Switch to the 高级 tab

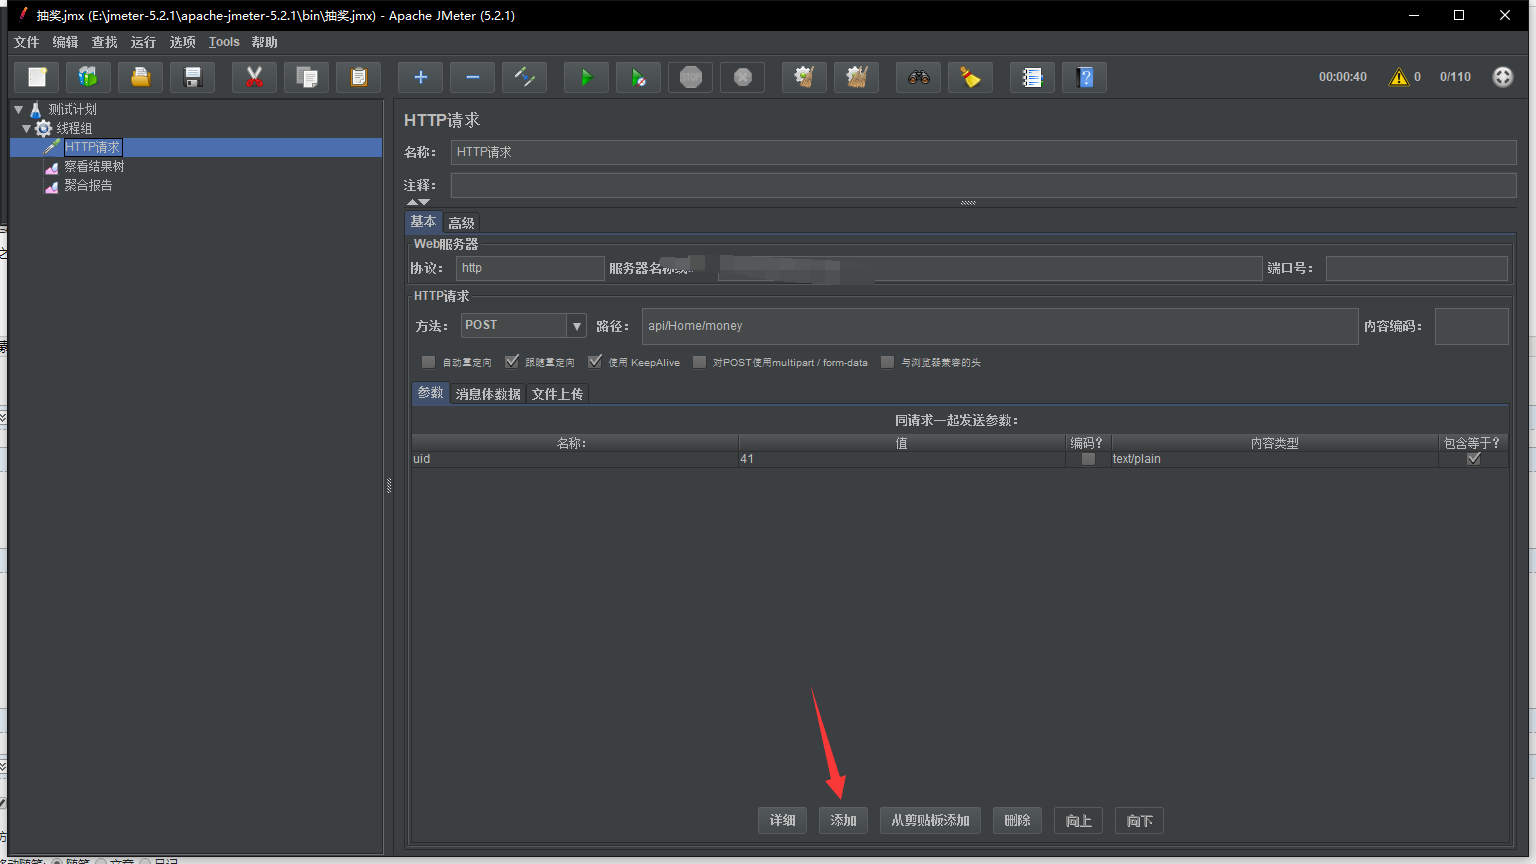point(461,222)
